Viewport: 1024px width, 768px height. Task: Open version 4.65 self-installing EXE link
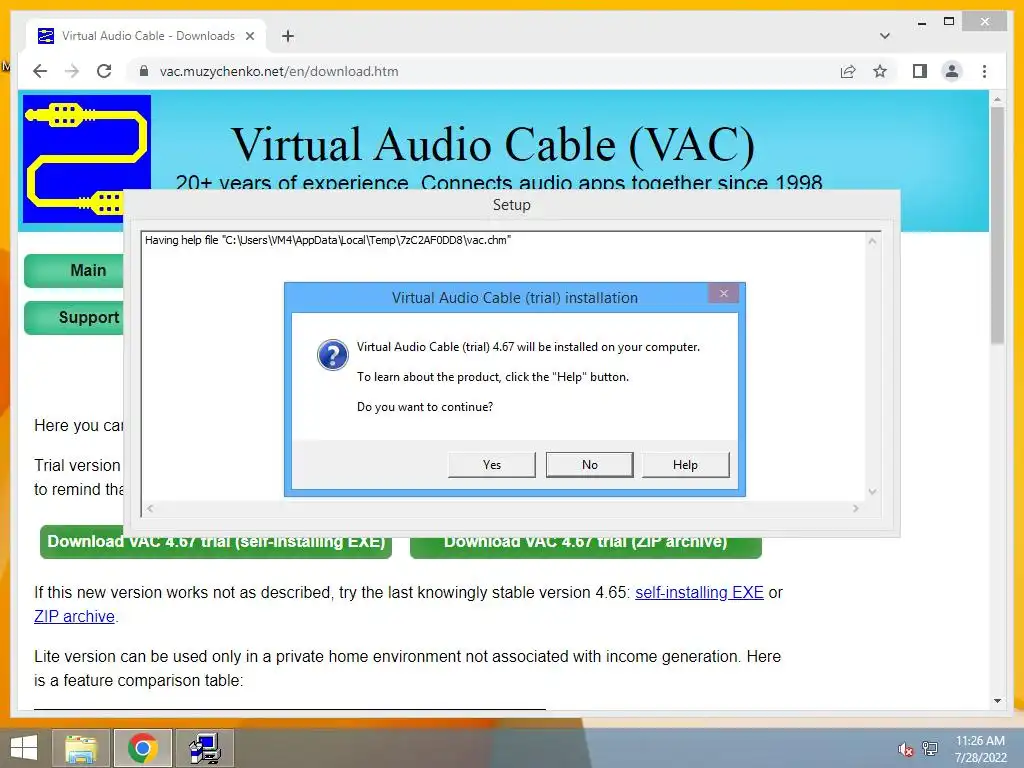pos(699,592)
